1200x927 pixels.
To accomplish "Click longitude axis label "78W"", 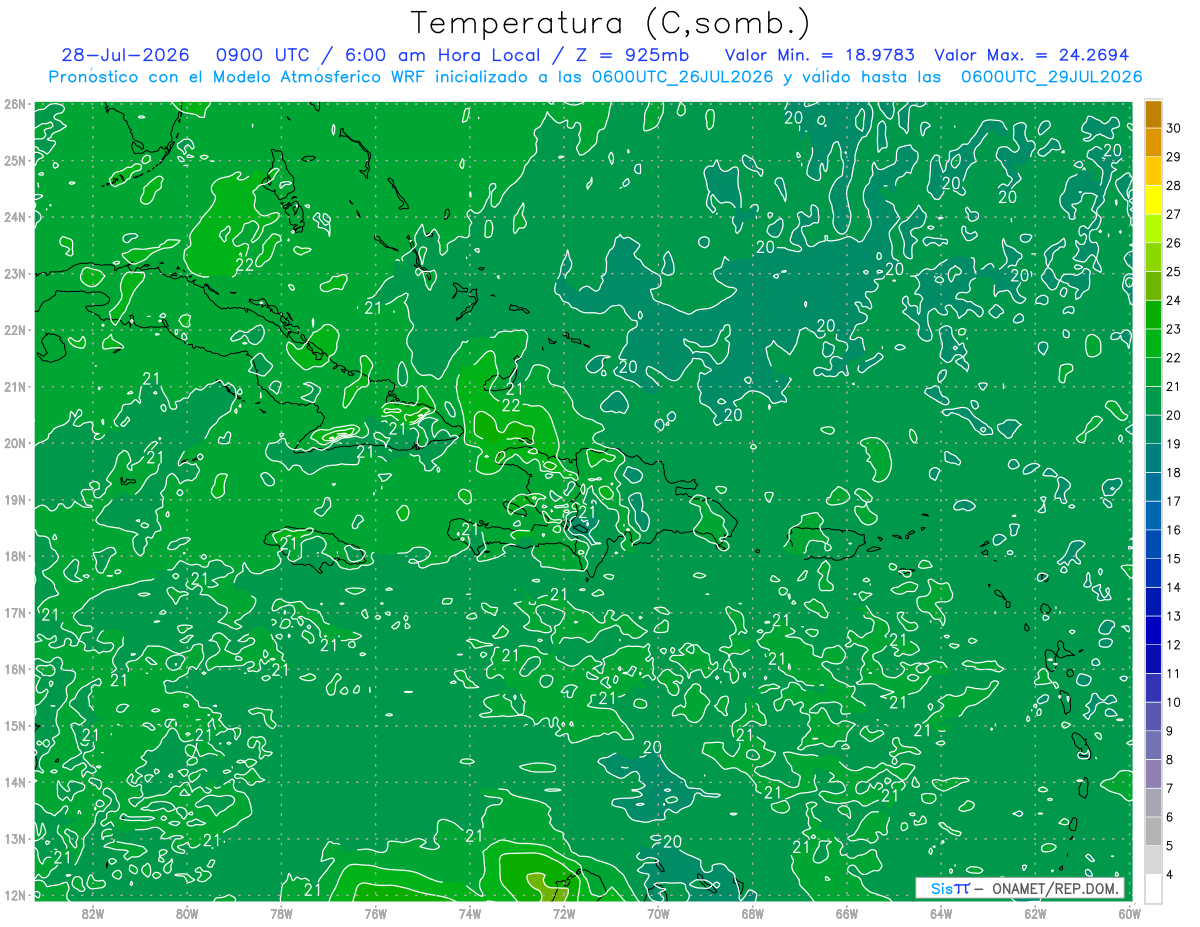I will click(x=281, y=913).
